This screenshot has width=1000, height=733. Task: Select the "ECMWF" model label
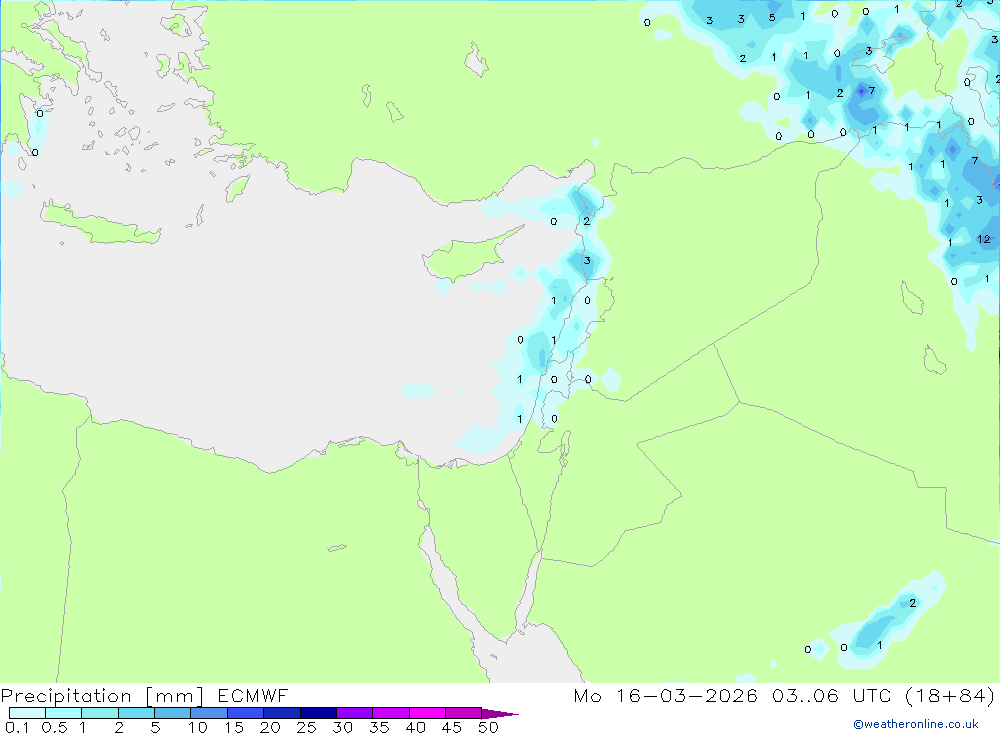[x=253, y=696]
